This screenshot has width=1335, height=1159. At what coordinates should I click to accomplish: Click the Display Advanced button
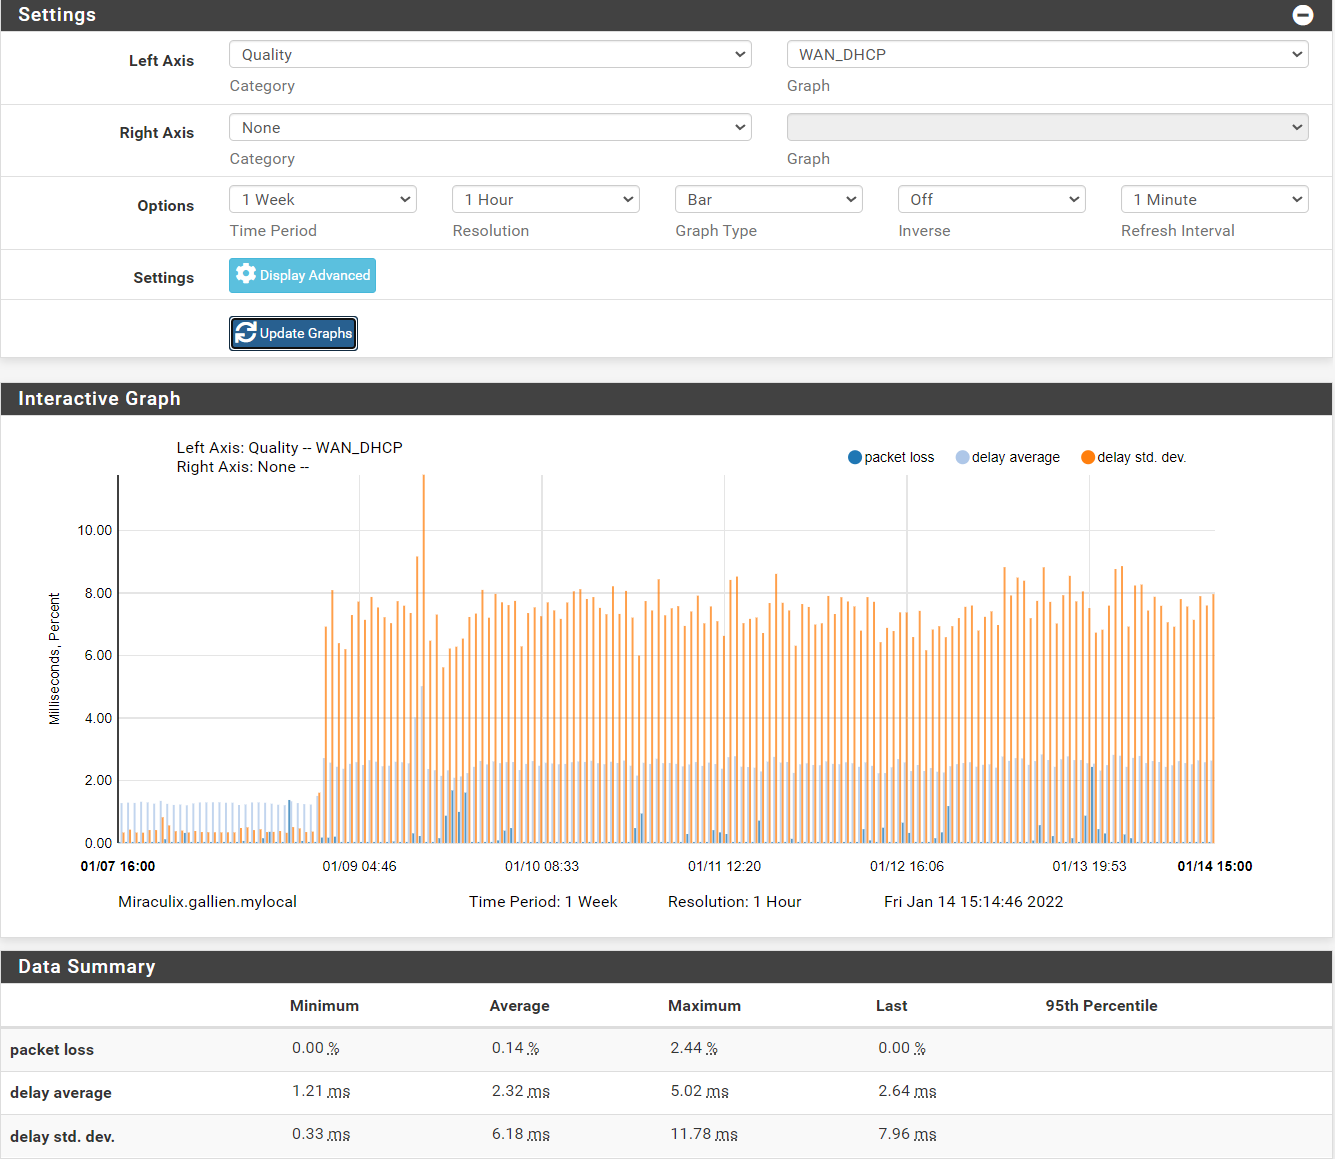click(x=302, y=275)
